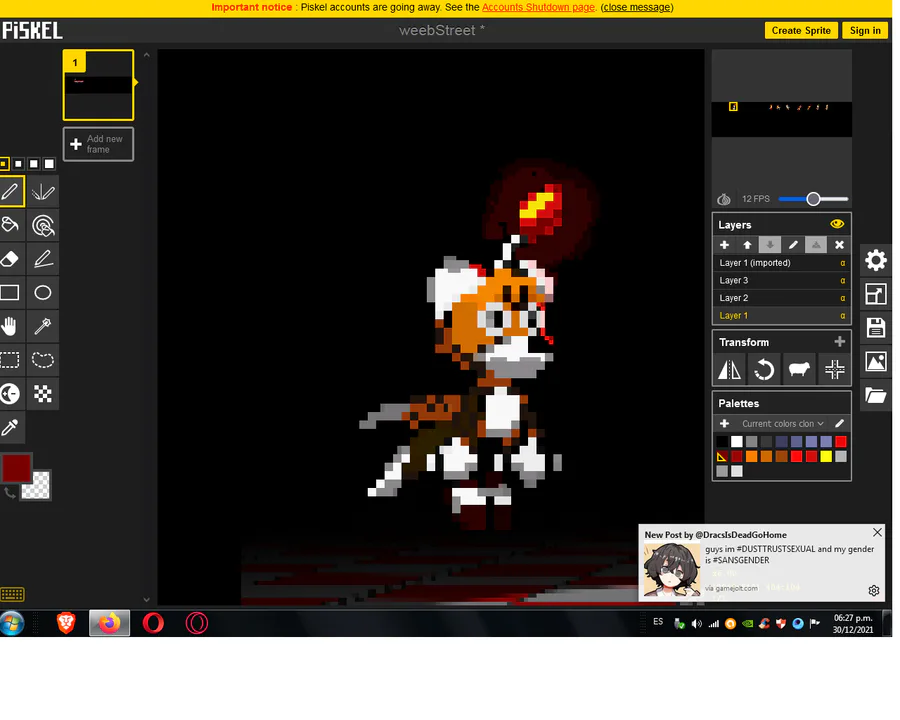Select the Move hand tool
Screen dimensions: 900x720
11,327
